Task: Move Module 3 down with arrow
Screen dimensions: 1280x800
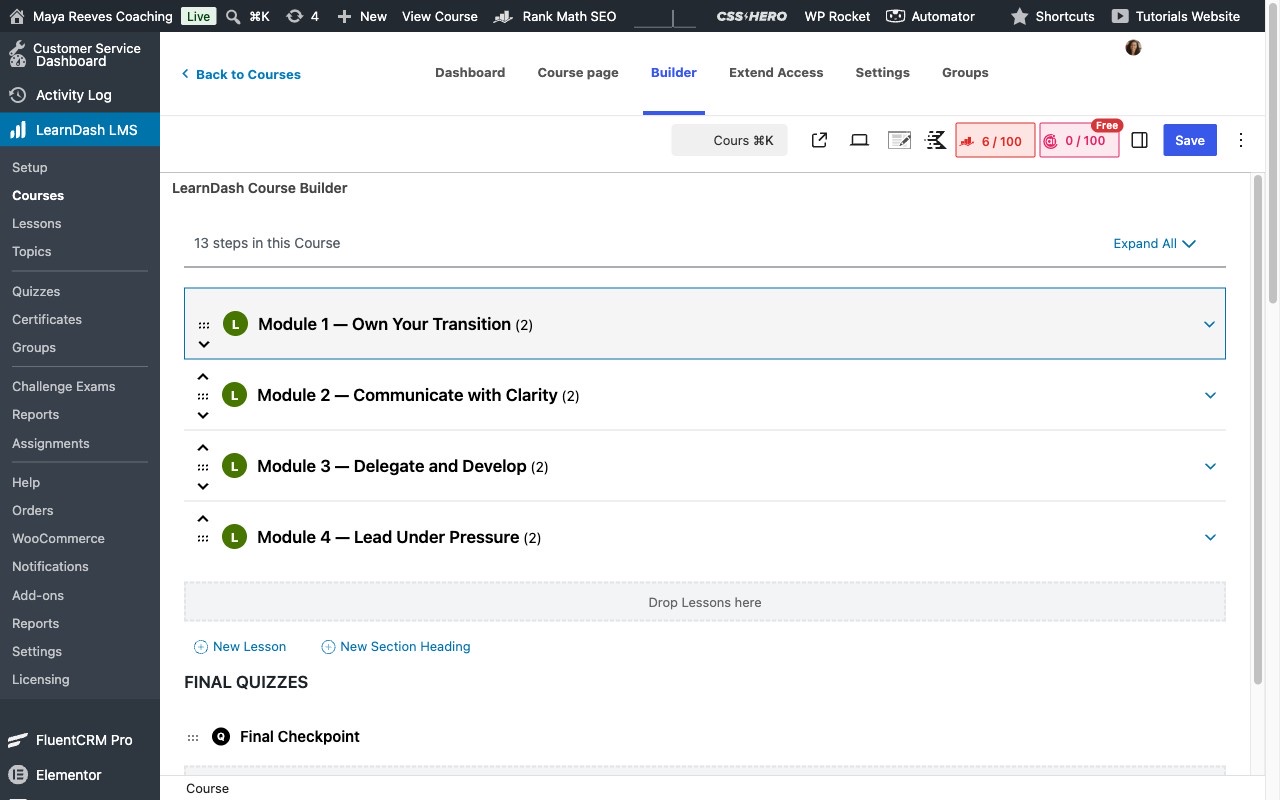Action: coord(203,486)
